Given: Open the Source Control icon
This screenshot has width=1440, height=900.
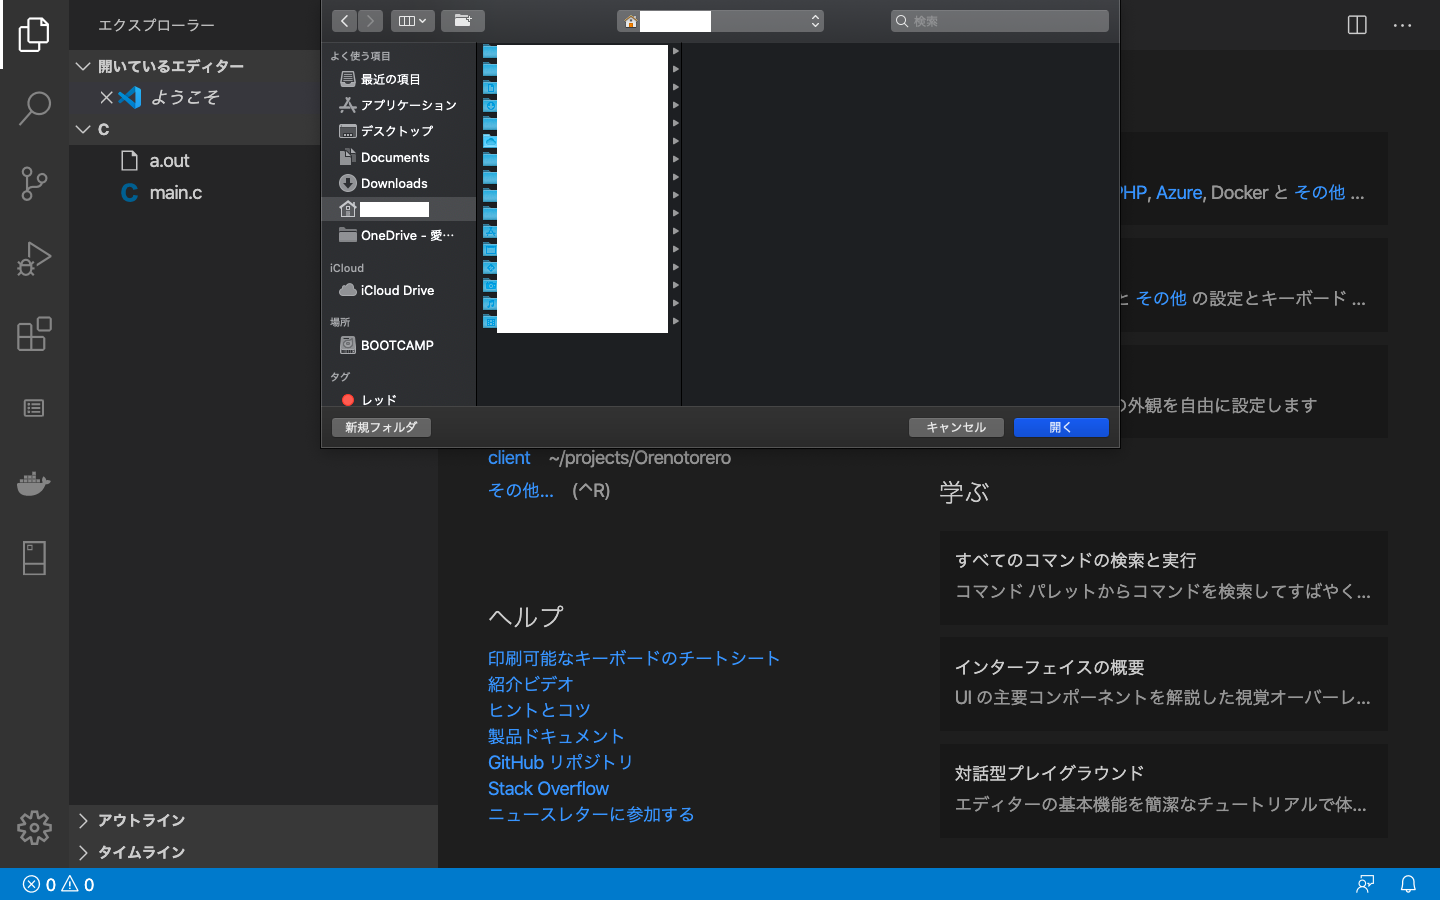Looking at the screenshot, I should (35, 184).
